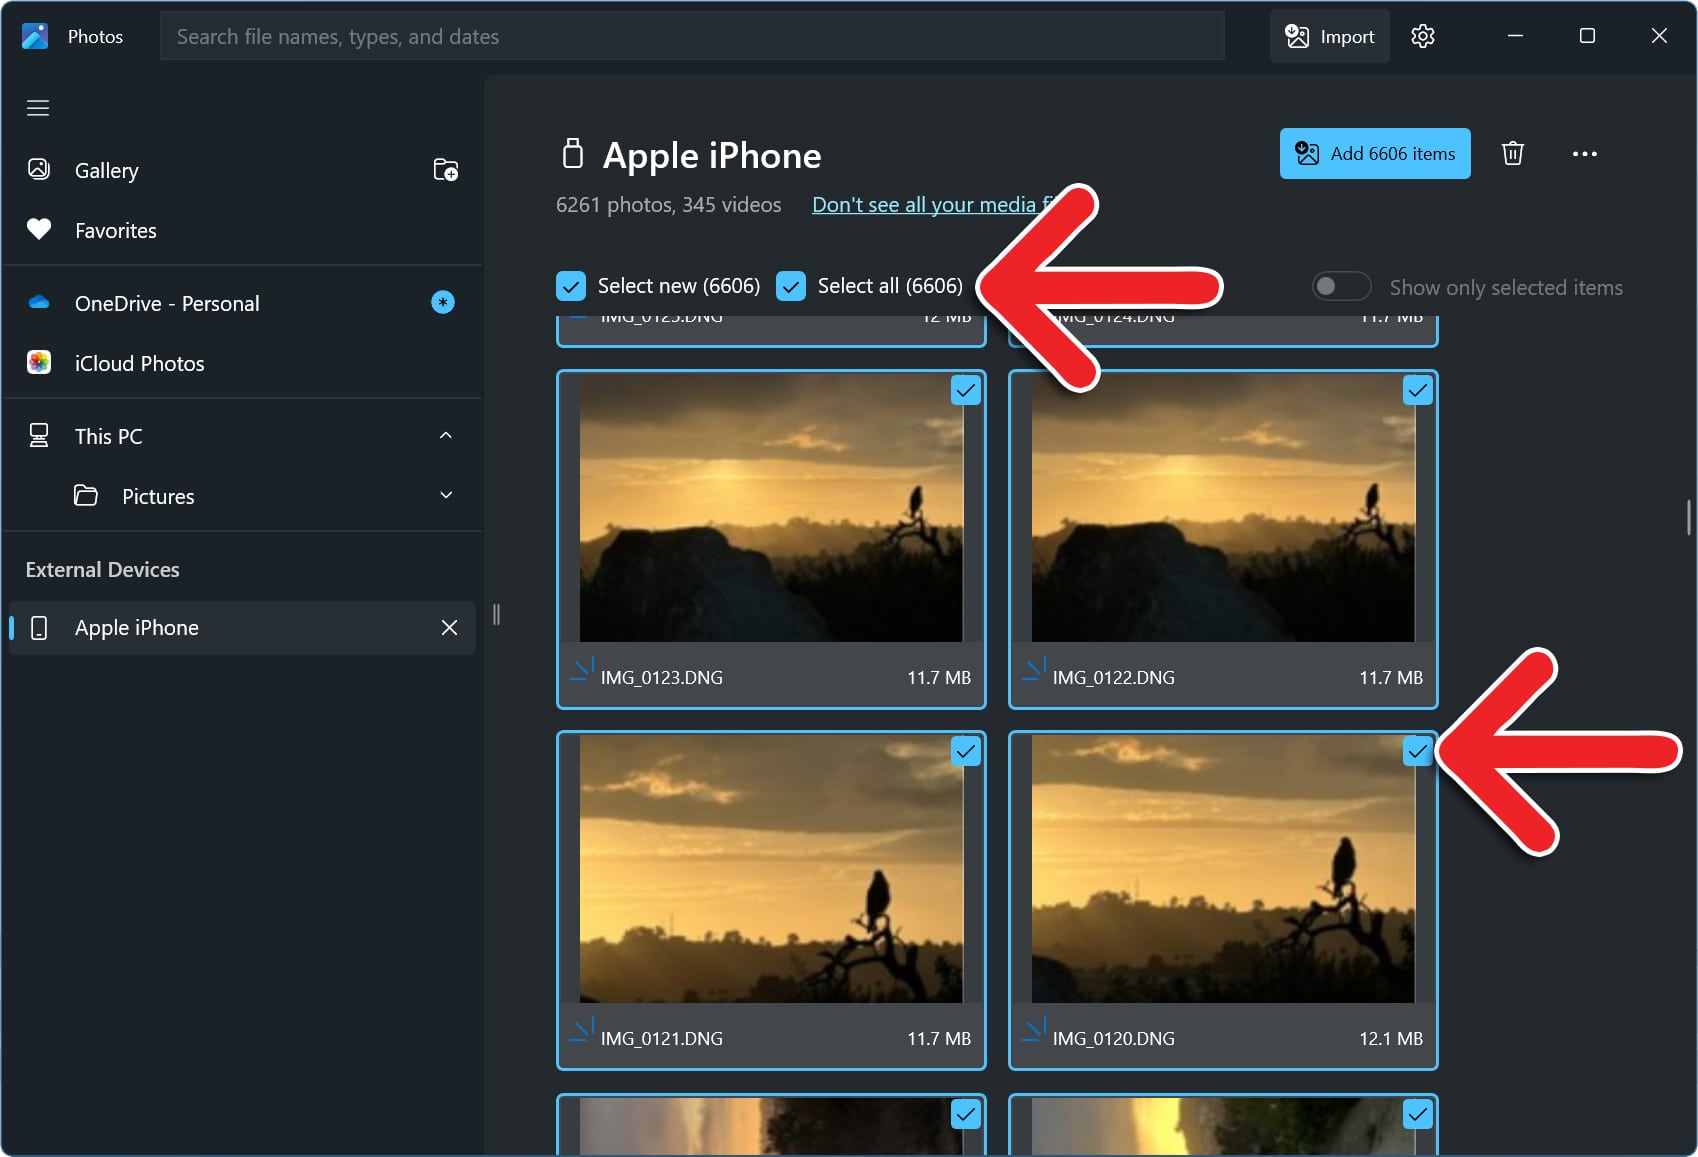Uncheck the Select all (6606) checkbox

click(791, 287)
